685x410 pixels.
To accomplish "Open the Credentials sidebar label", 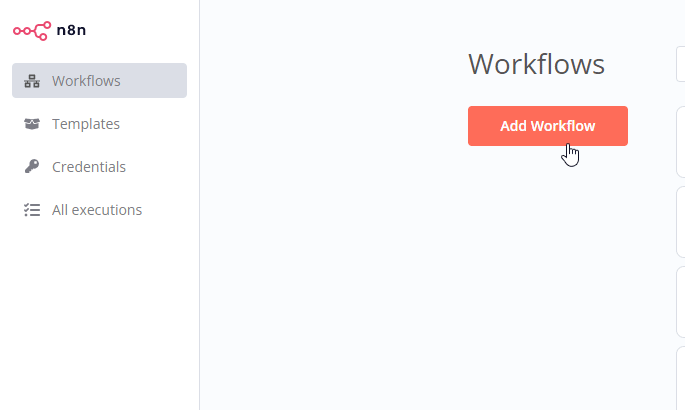I will pos(89,167).
